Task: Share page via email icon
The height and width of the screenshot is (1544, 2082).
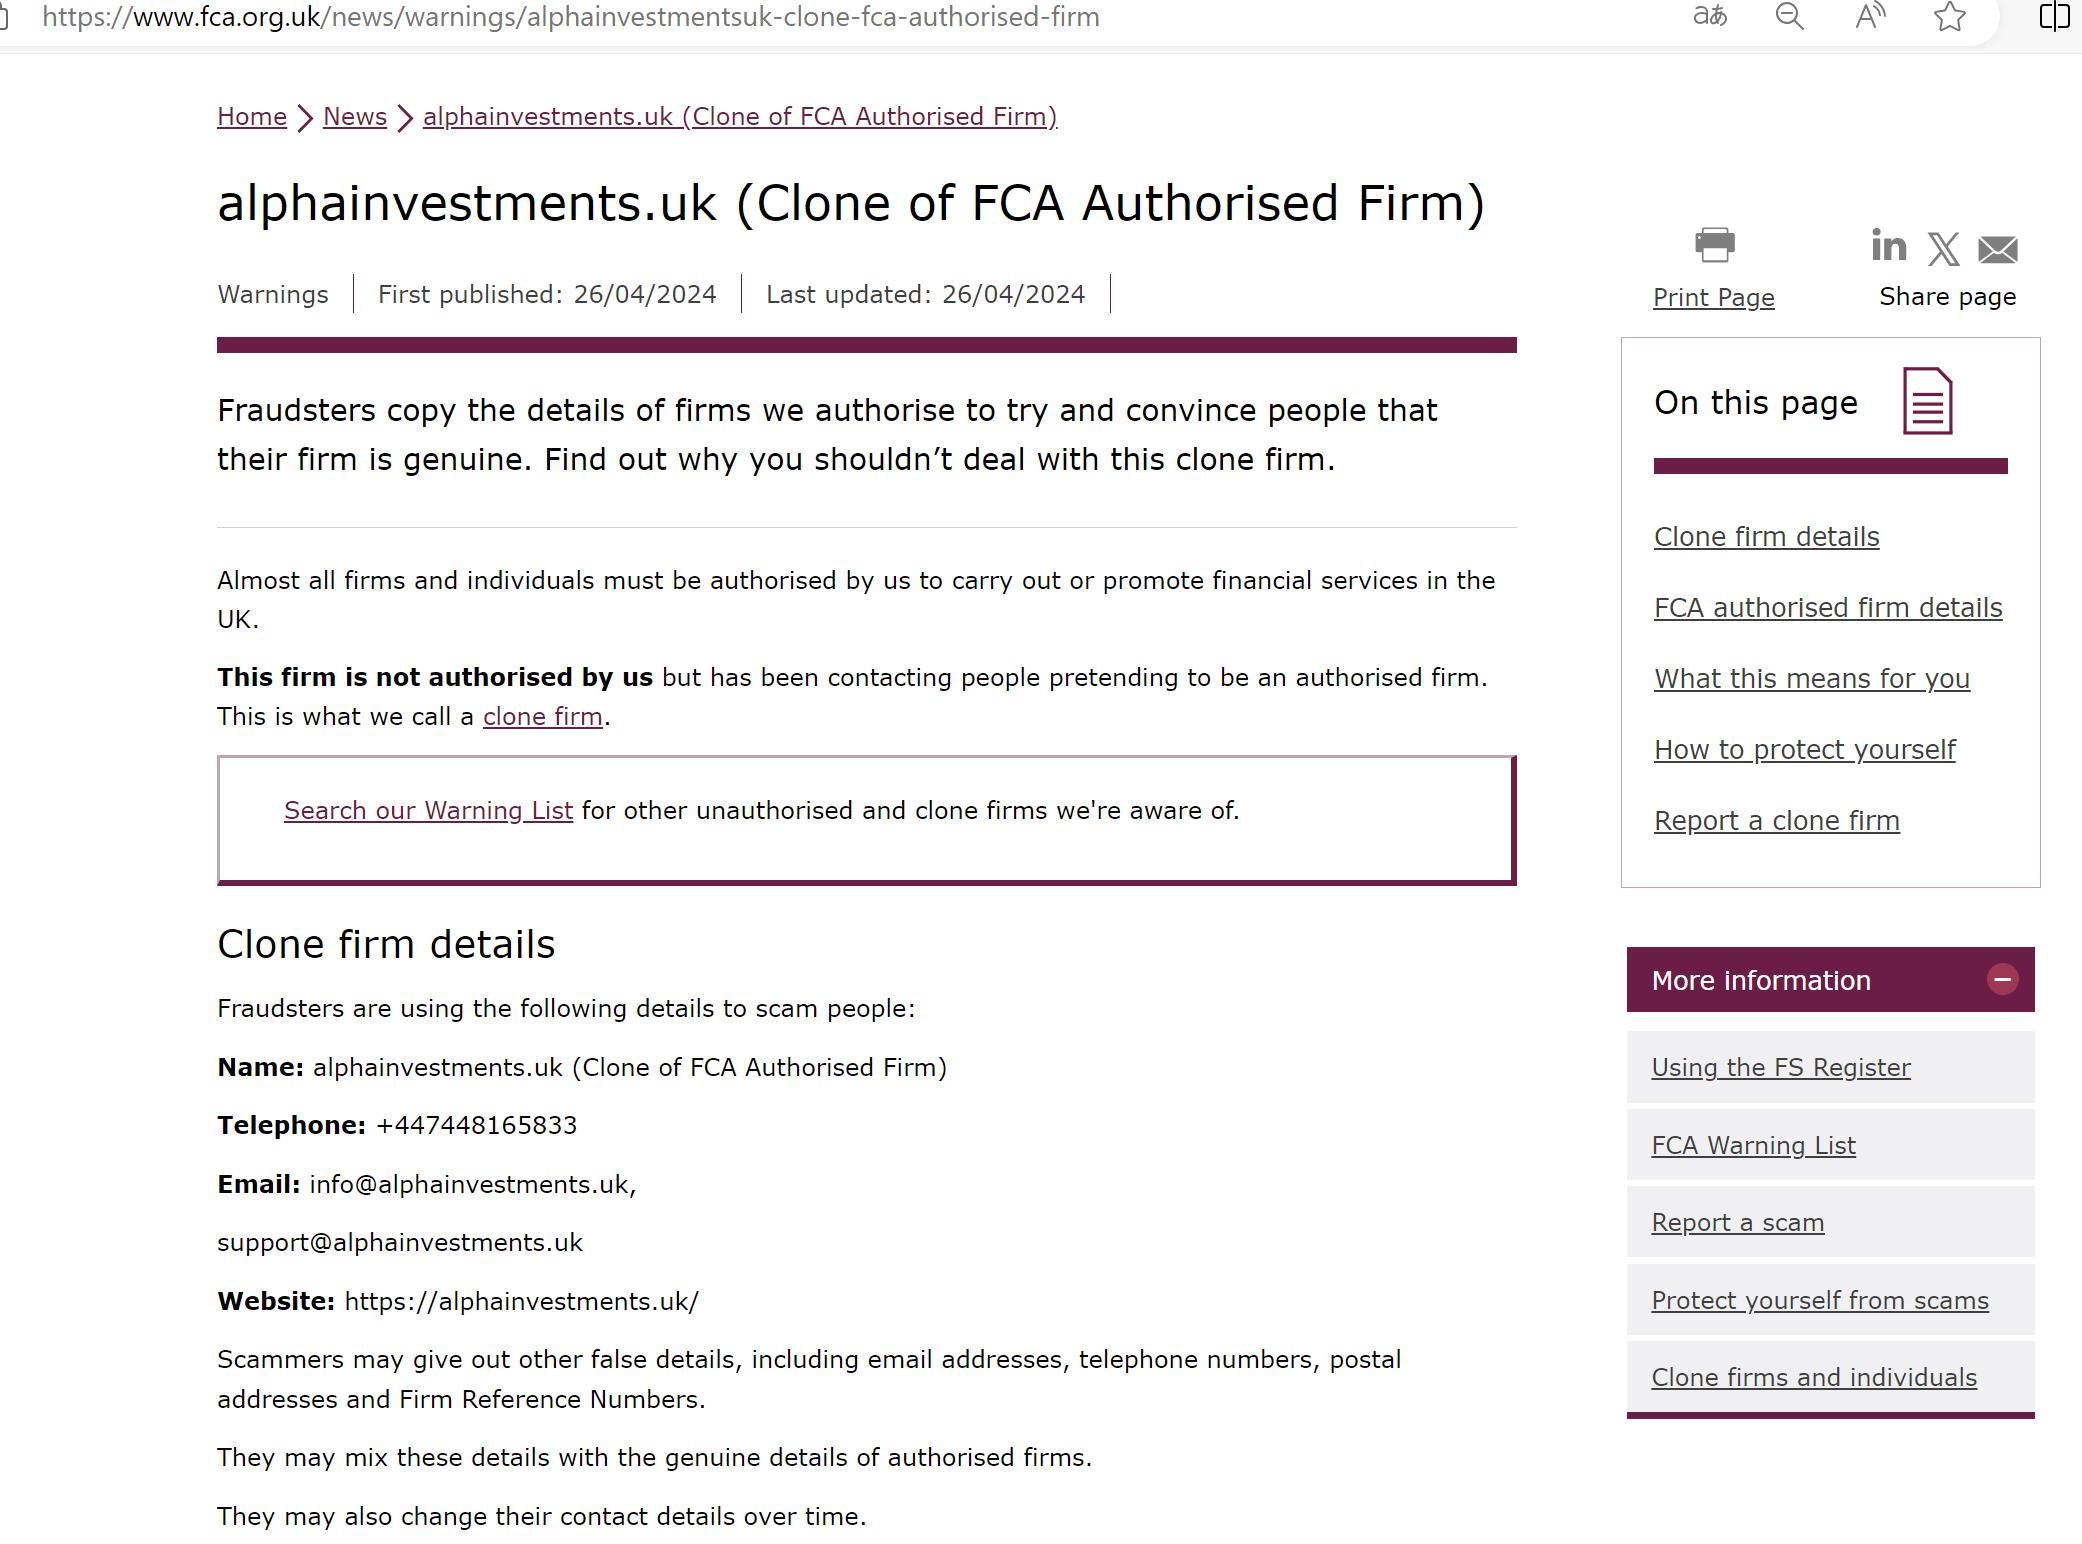Action: [1997, 249]
